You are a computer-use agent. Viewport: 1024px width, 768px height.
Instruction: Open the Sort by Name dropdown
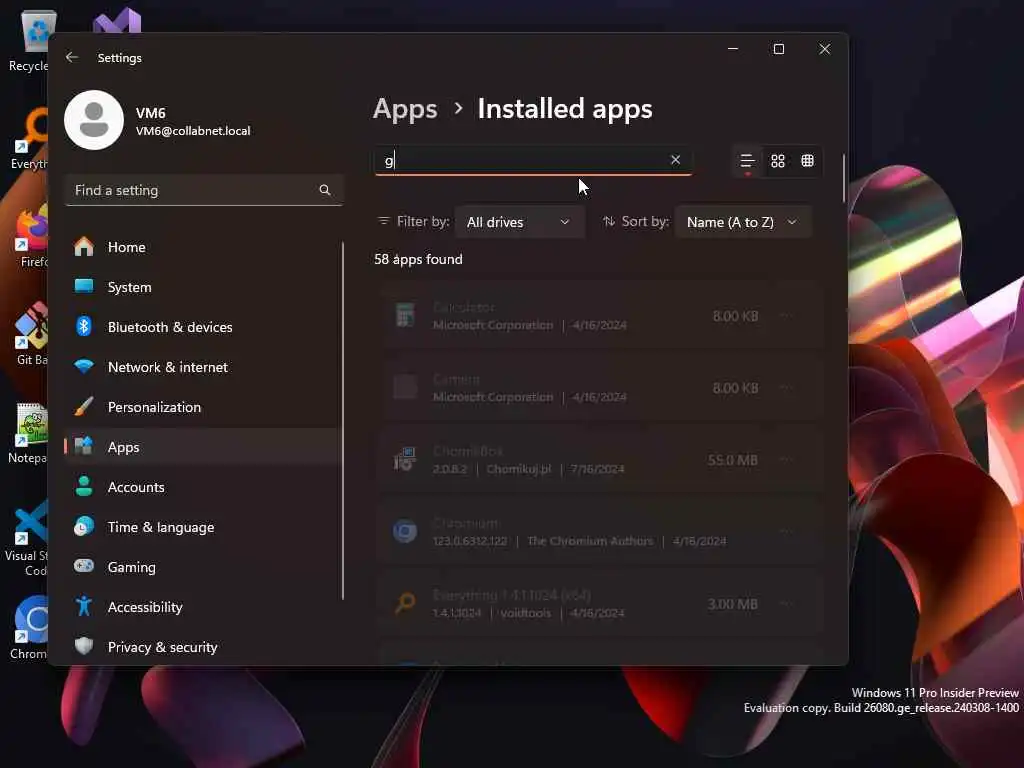point(743,222)
